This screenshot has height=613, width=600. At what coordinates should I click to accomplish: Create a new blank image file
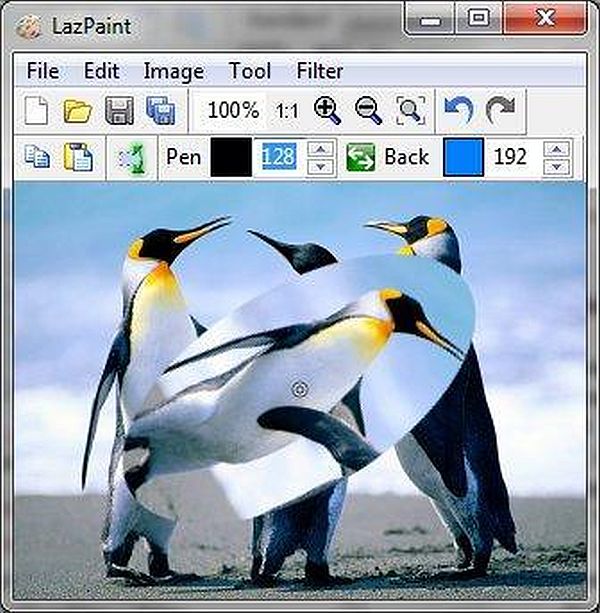[x=37, y=110]
